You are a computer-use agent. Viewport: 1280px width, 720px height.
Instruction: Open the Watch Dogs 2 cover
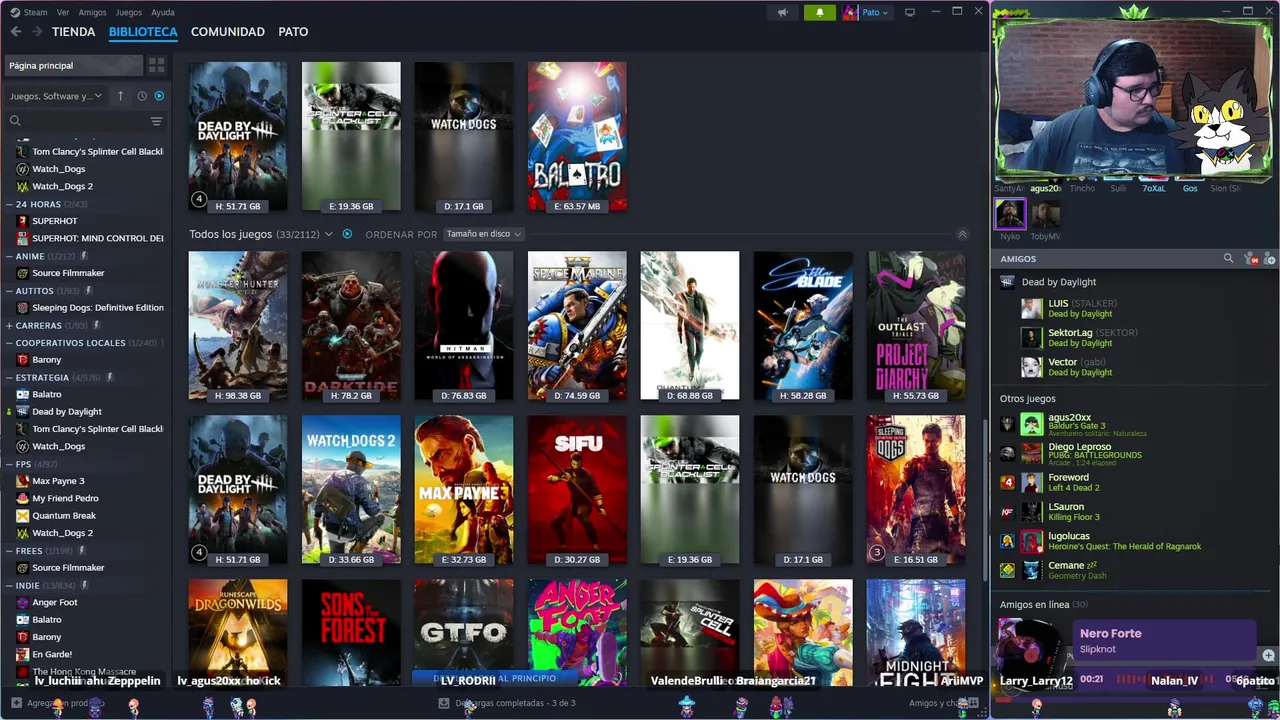pyautogui.click(x=351, y=490)
